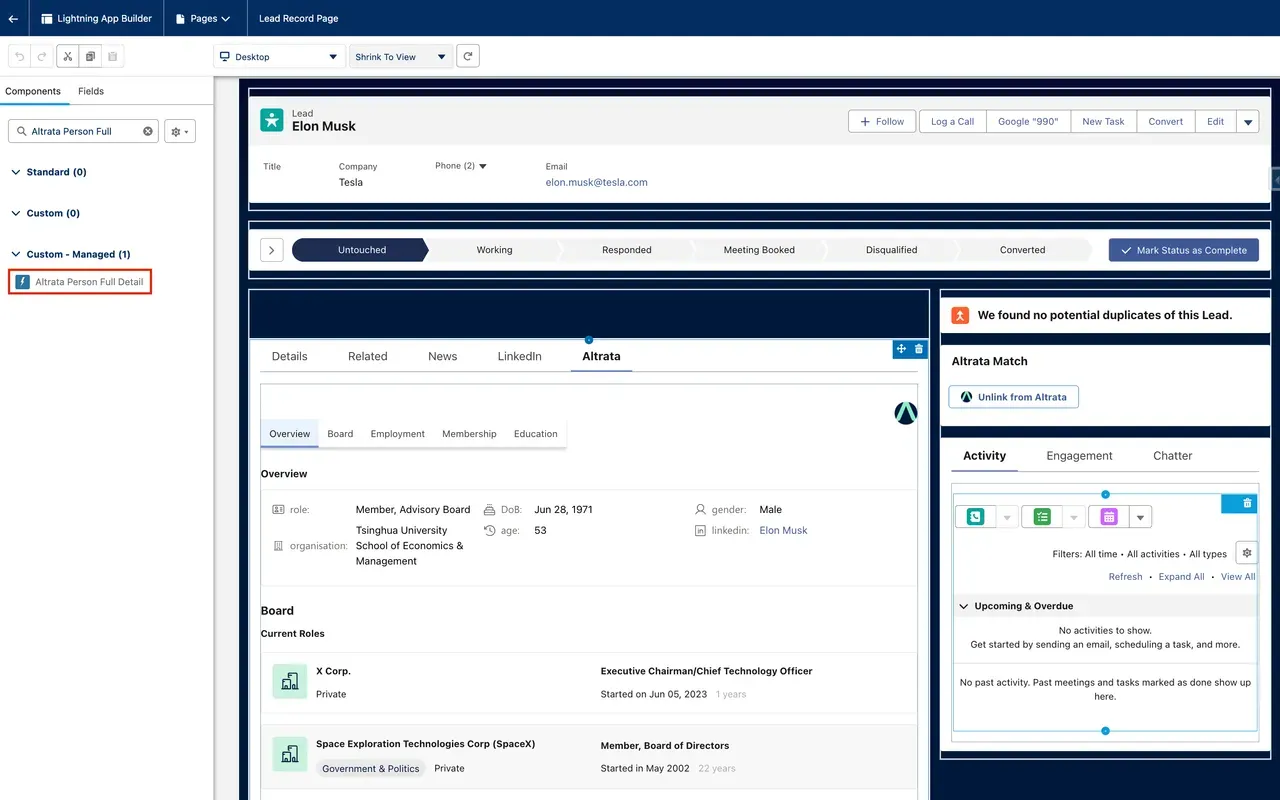Open the News tab
Image resolution: width=1280 pixels, height=800 pixels.
[x=443, y=356]
